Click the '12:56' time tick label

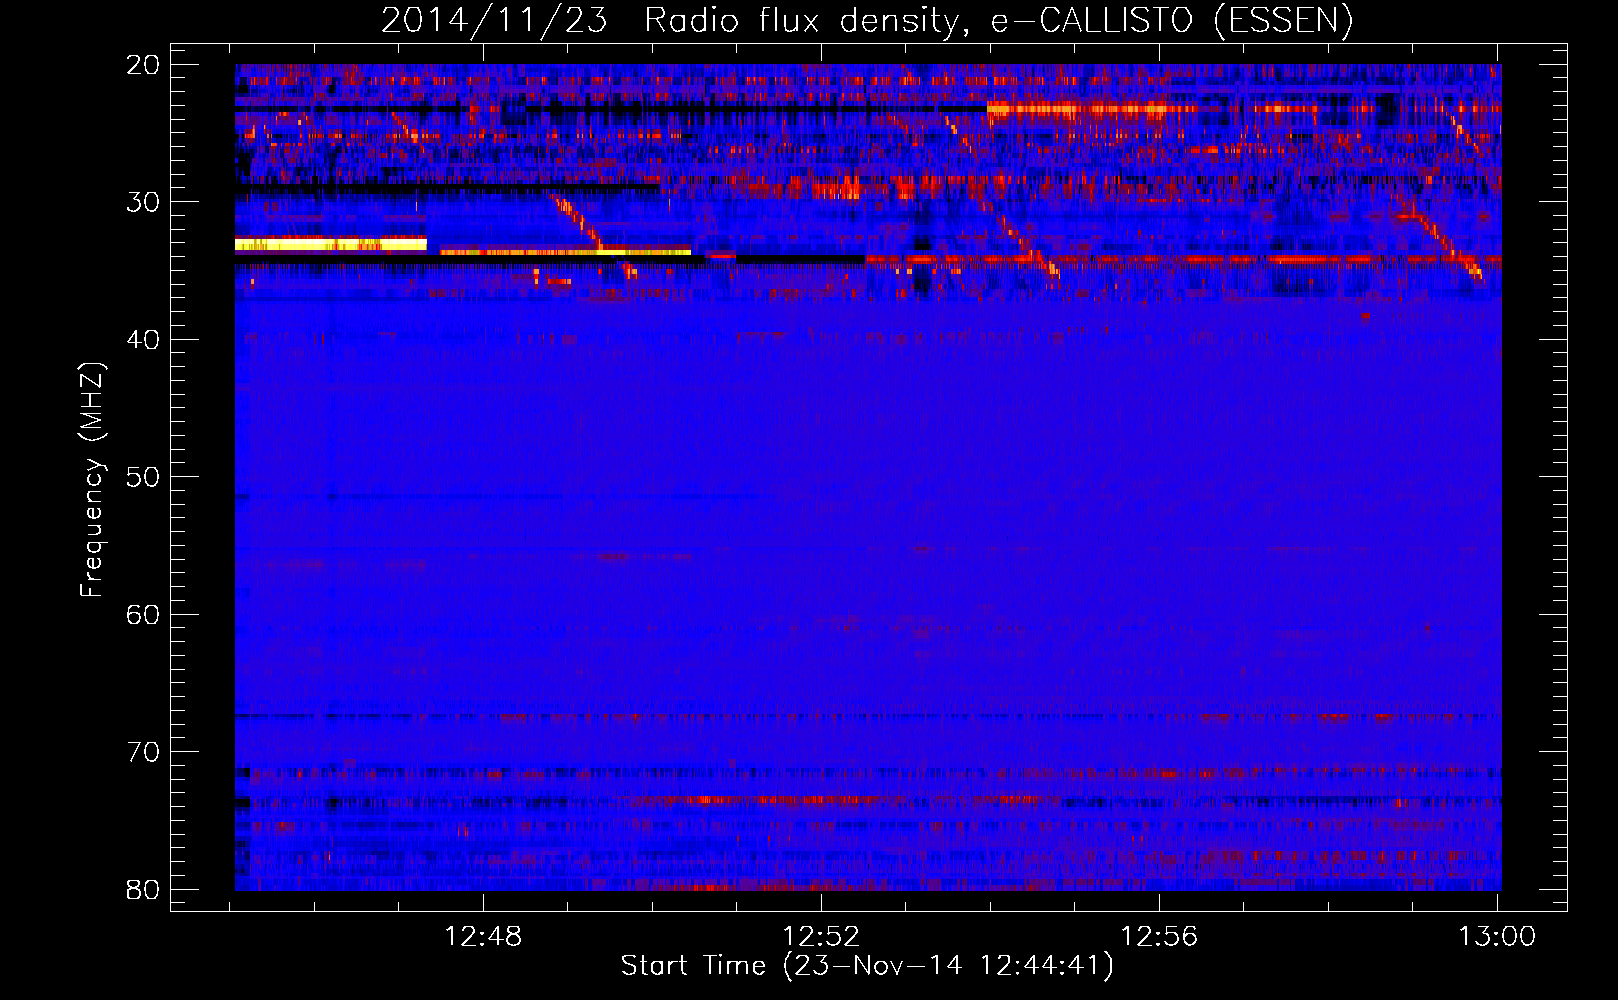click(1159, 937)
